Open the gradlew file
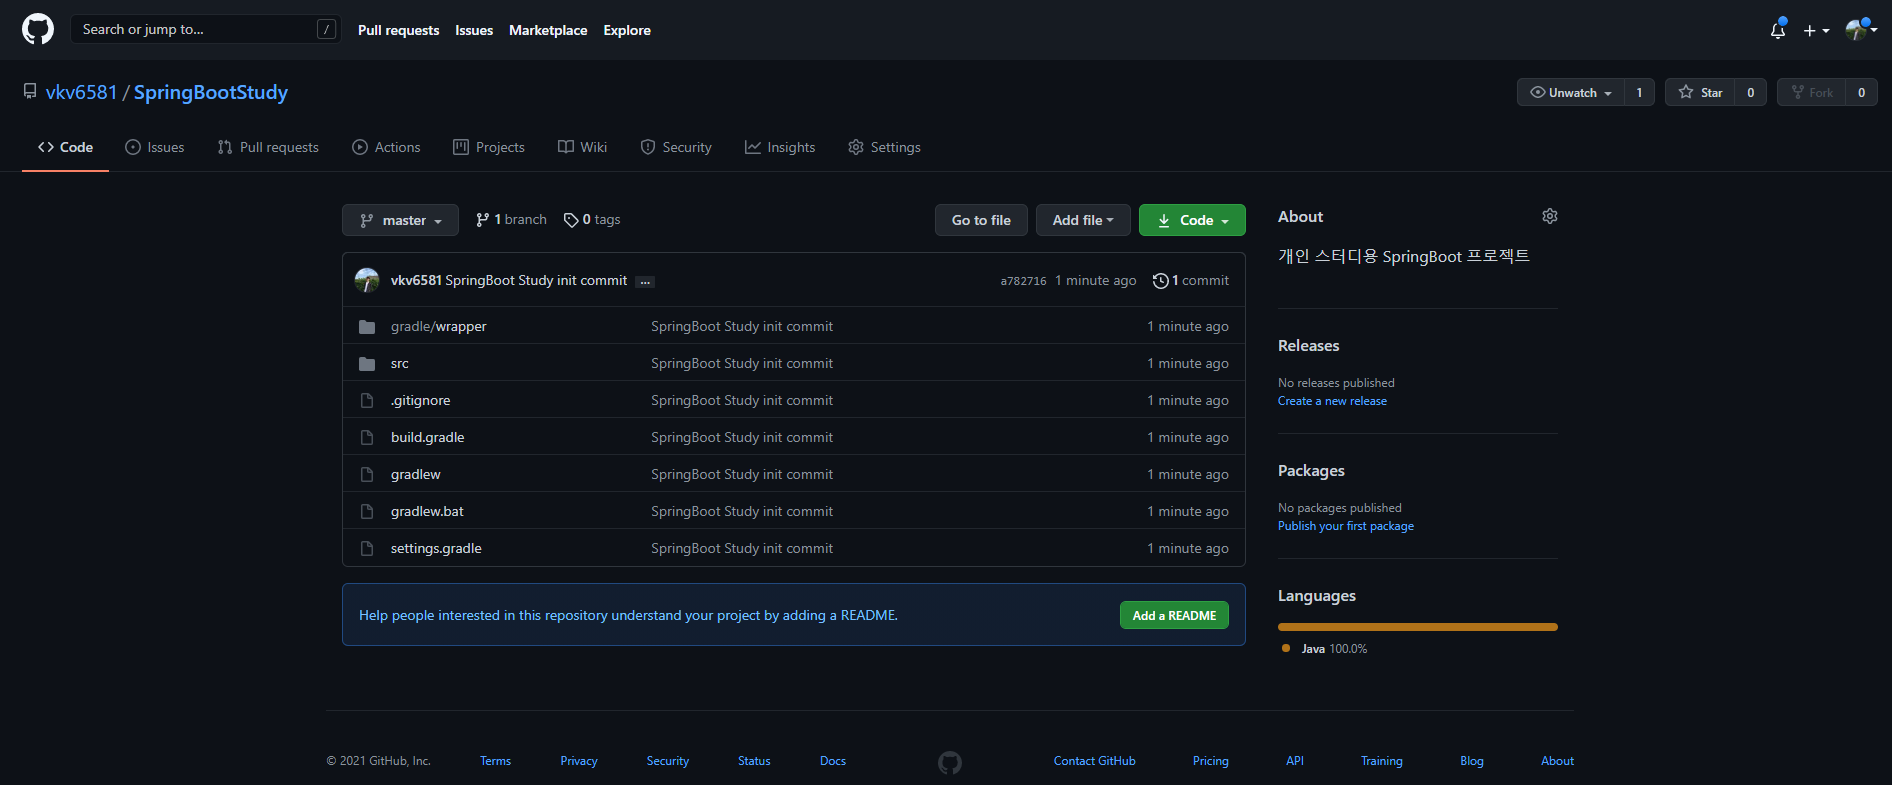 415,475
